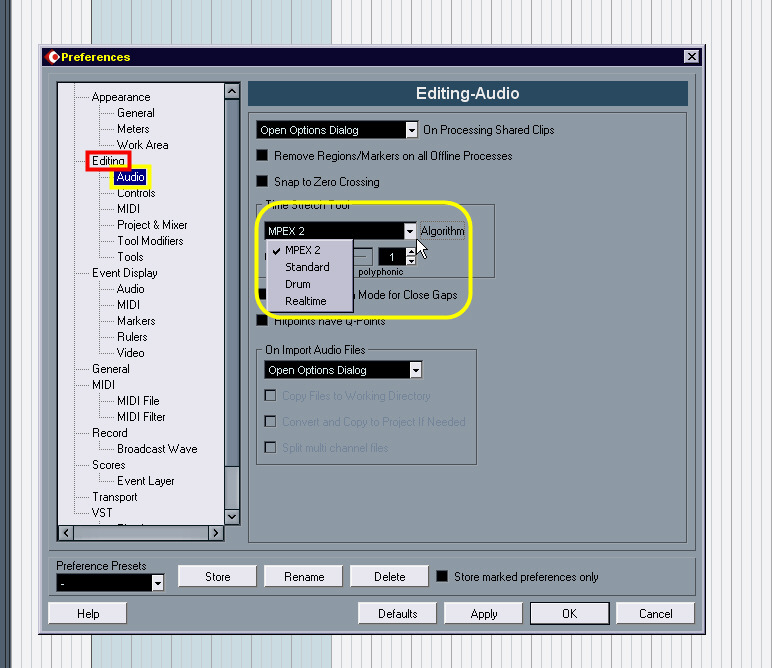Image resolution: width=772 pixels, height=668 pixels.
Task: Click the Cubase logo icon in title bar
Action: 52,57
